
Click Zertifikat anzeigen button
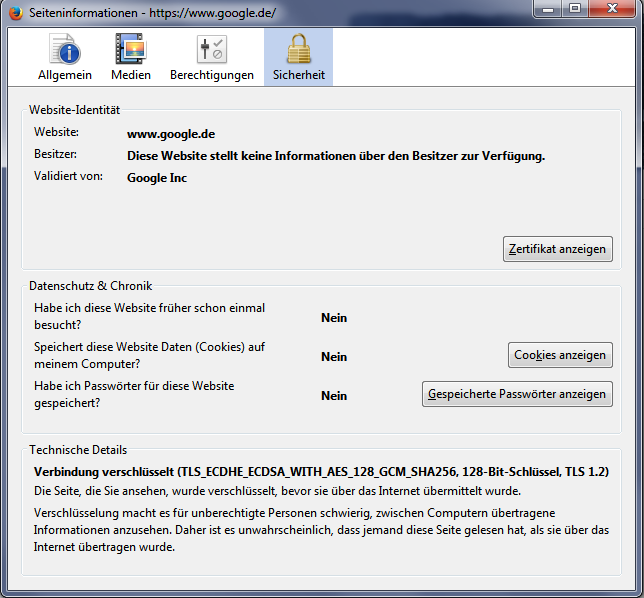[558, 249]
